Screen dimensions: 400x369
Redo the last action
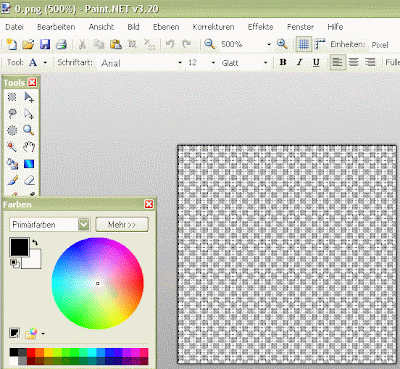tap(187, 44)
